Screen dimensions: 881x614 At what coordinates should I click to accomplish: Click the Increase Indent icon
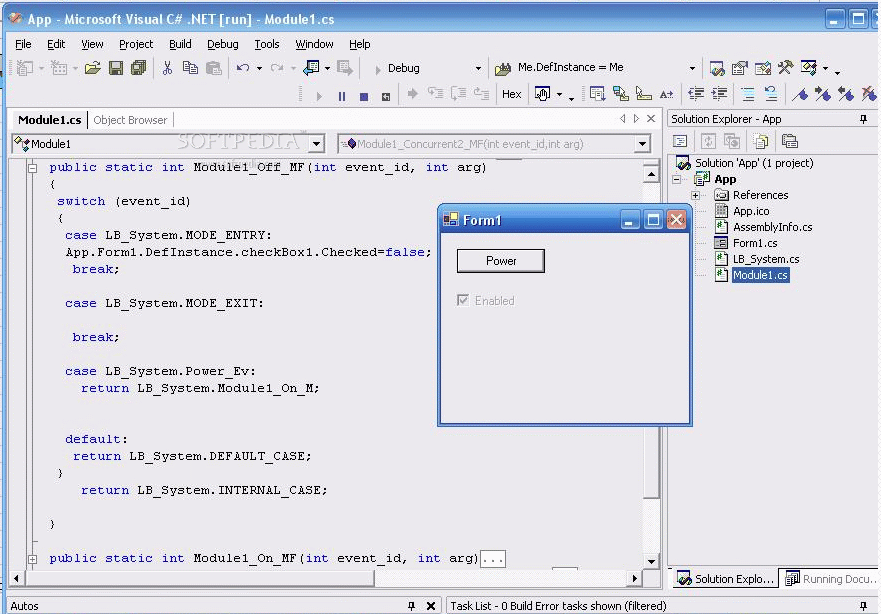pyautogui.click(x=719, y=94)
